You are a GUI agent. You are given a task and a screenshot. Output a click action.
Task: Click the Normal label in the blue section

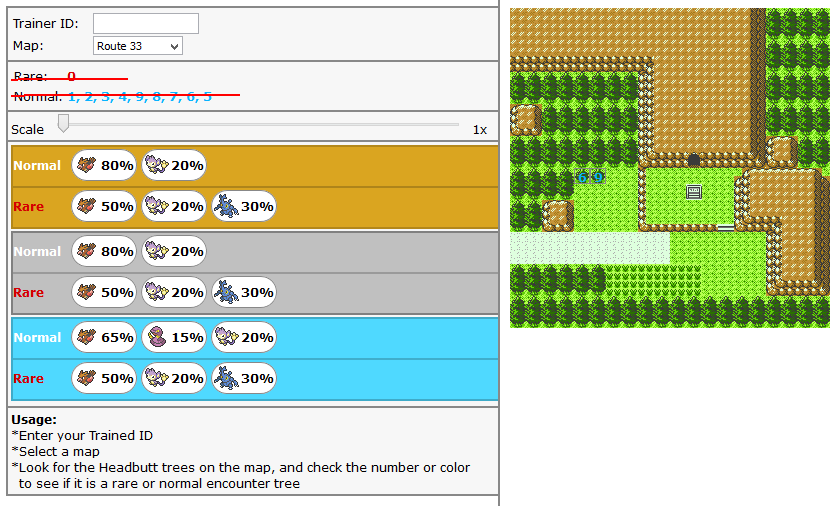click(37, 338)
